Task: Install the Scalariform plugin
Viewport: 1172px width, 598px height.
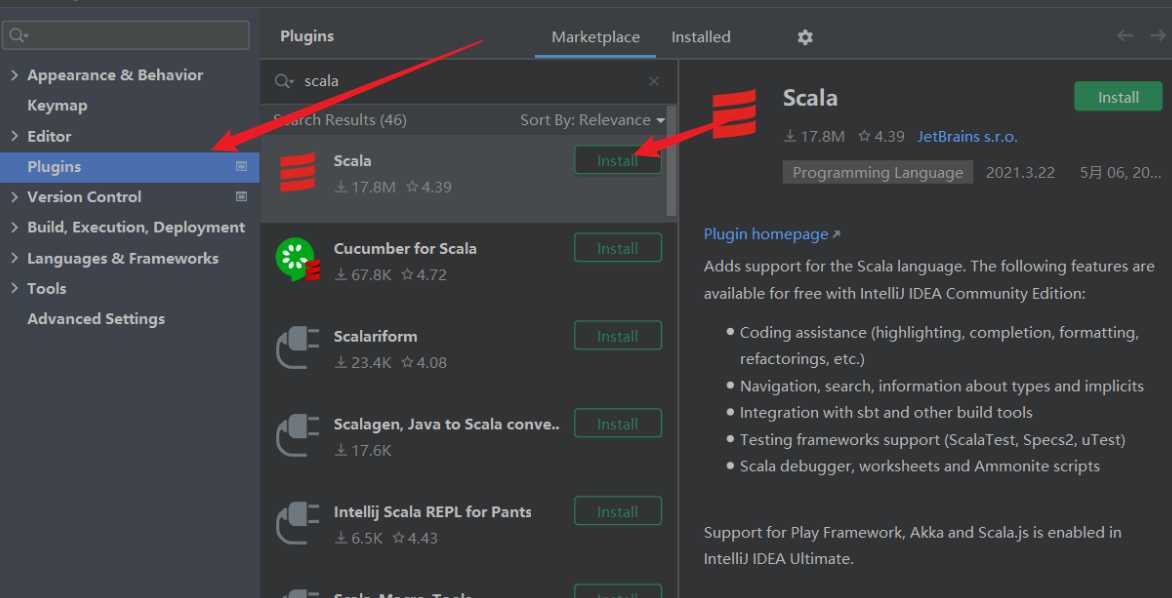Action: [617, 336]
